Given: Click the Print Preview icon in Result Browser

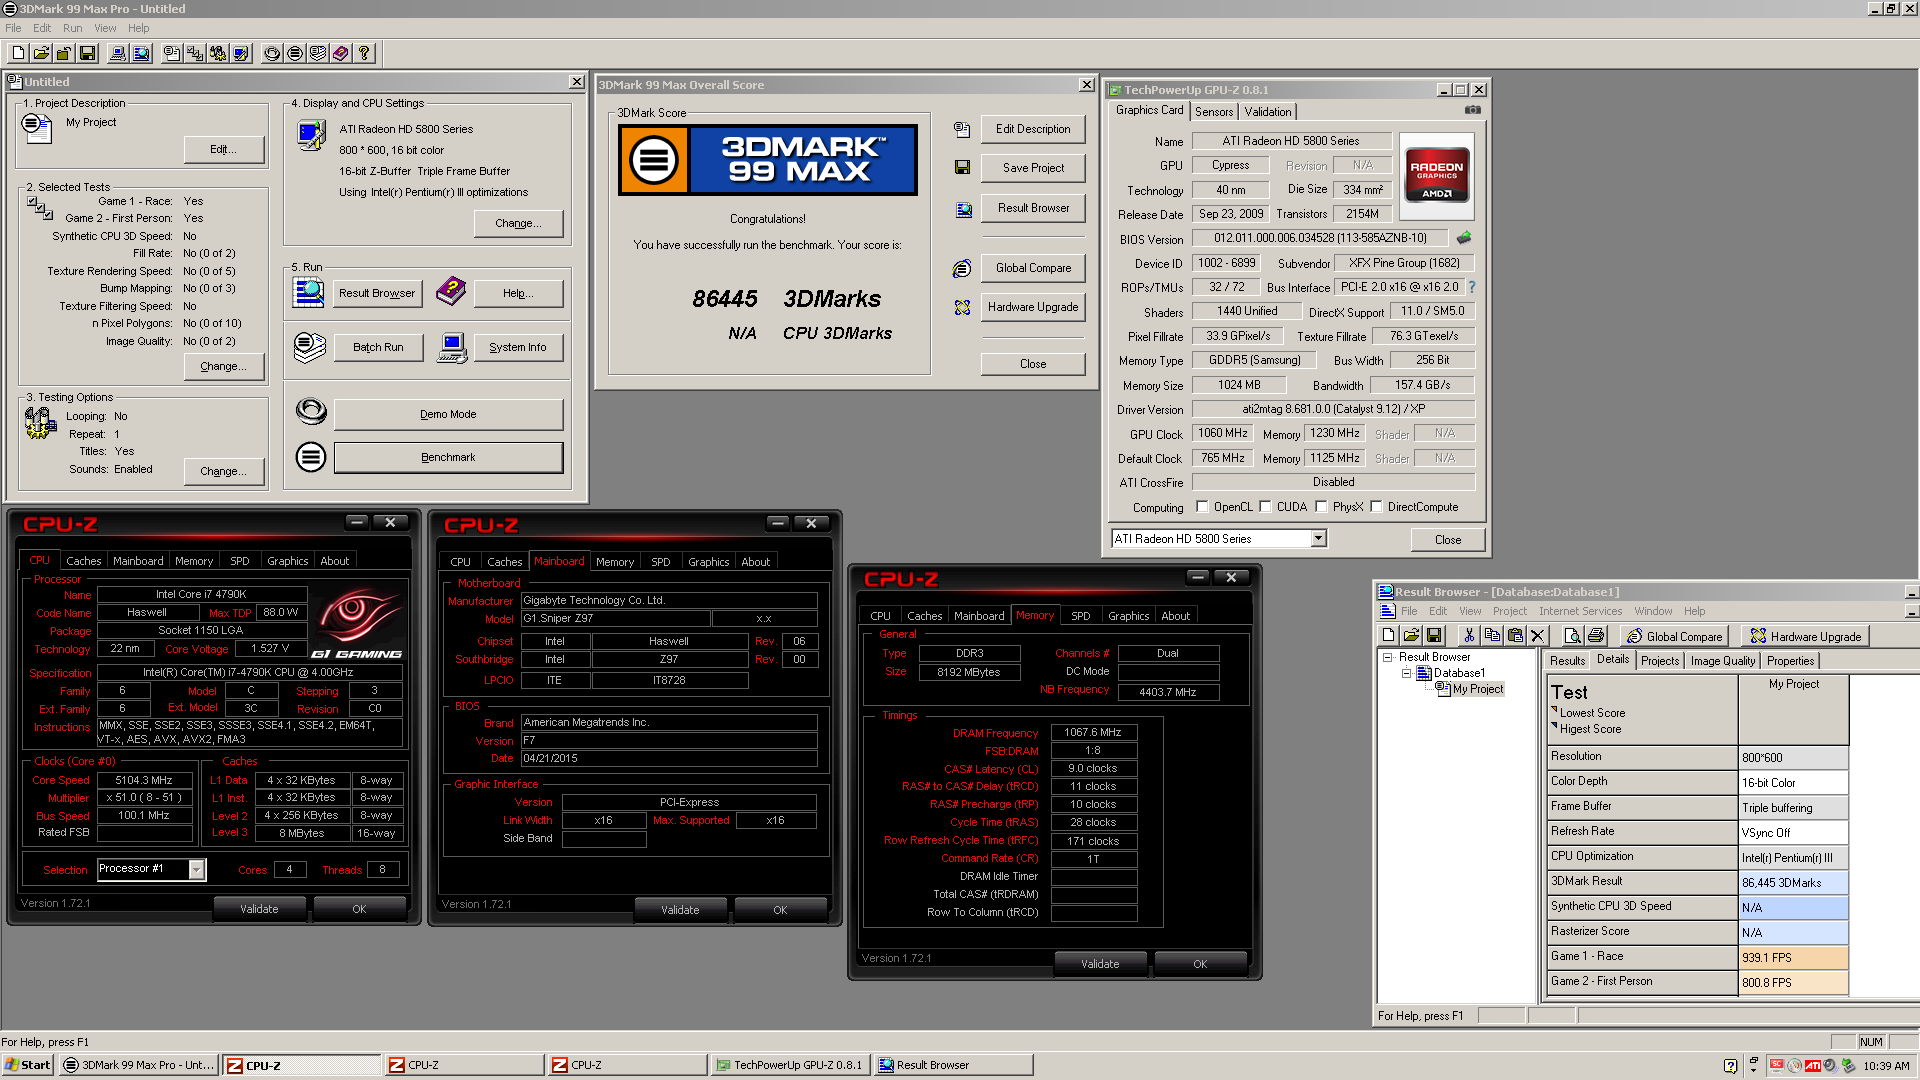Looking at the screenshot, I should 1572,636.
